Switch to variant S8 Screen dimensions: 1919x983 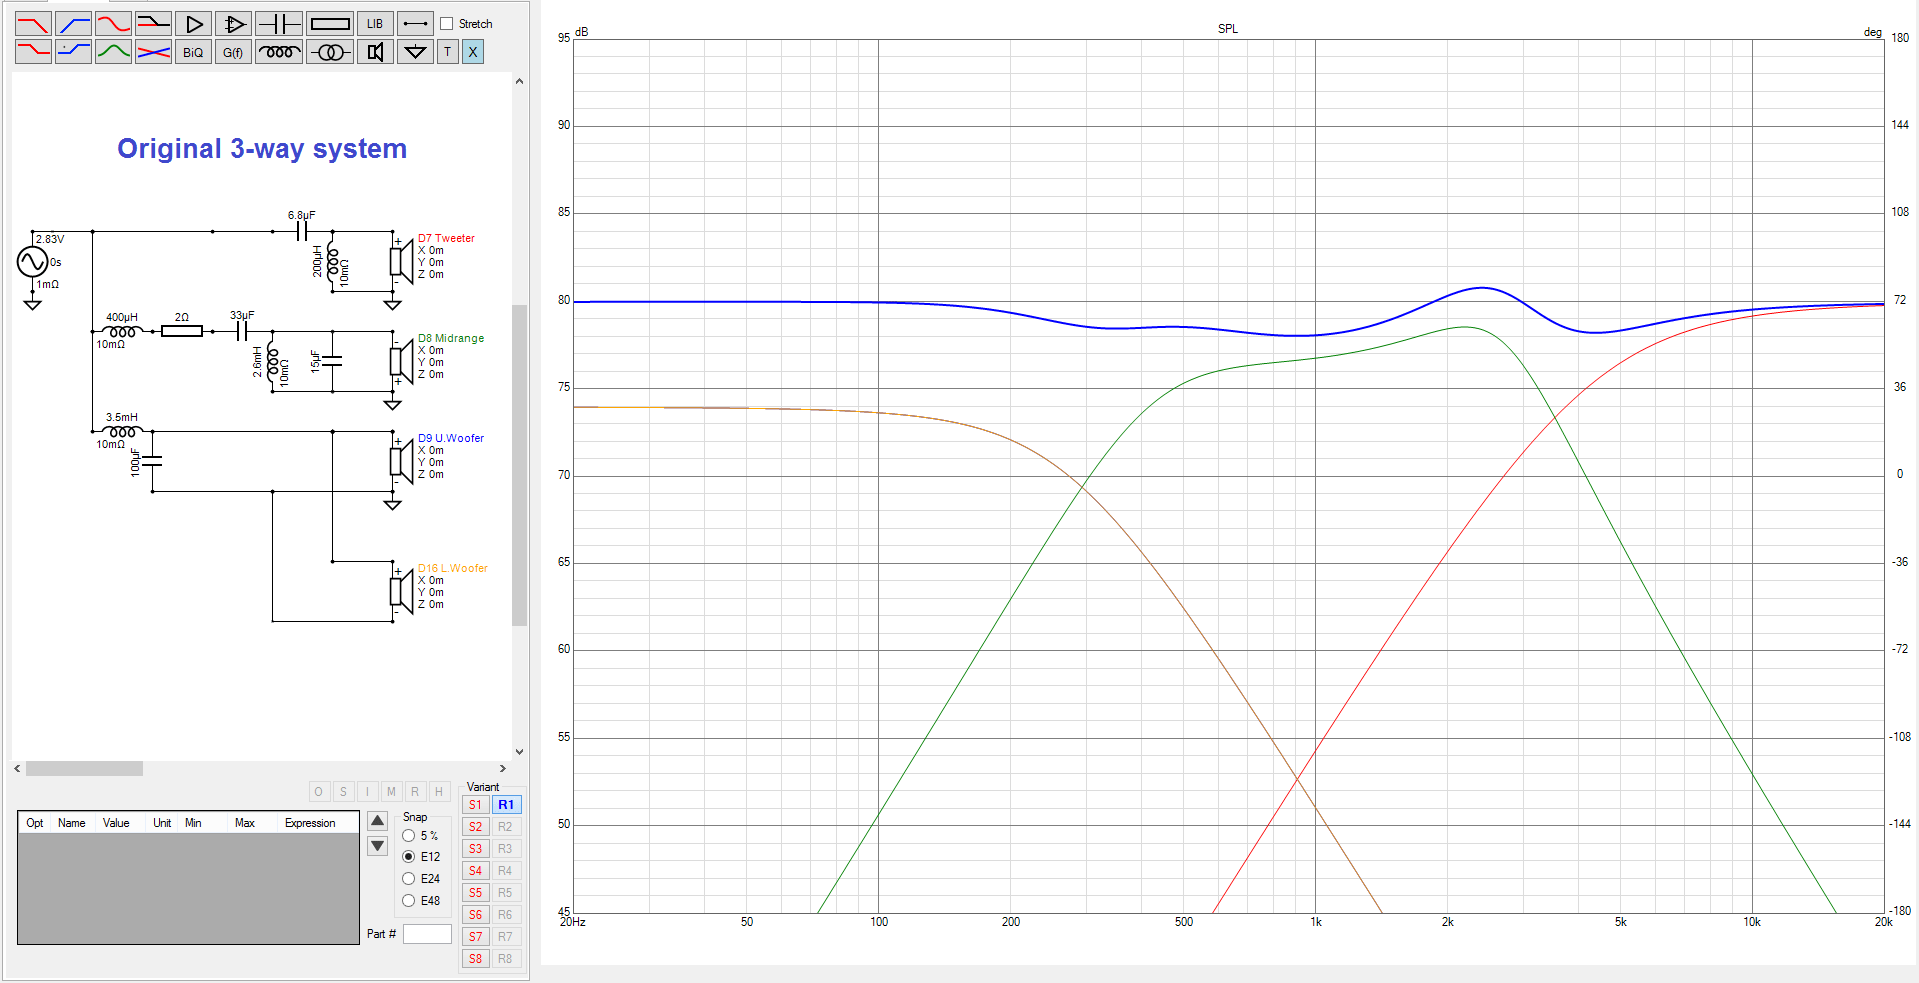pos(476,959)
